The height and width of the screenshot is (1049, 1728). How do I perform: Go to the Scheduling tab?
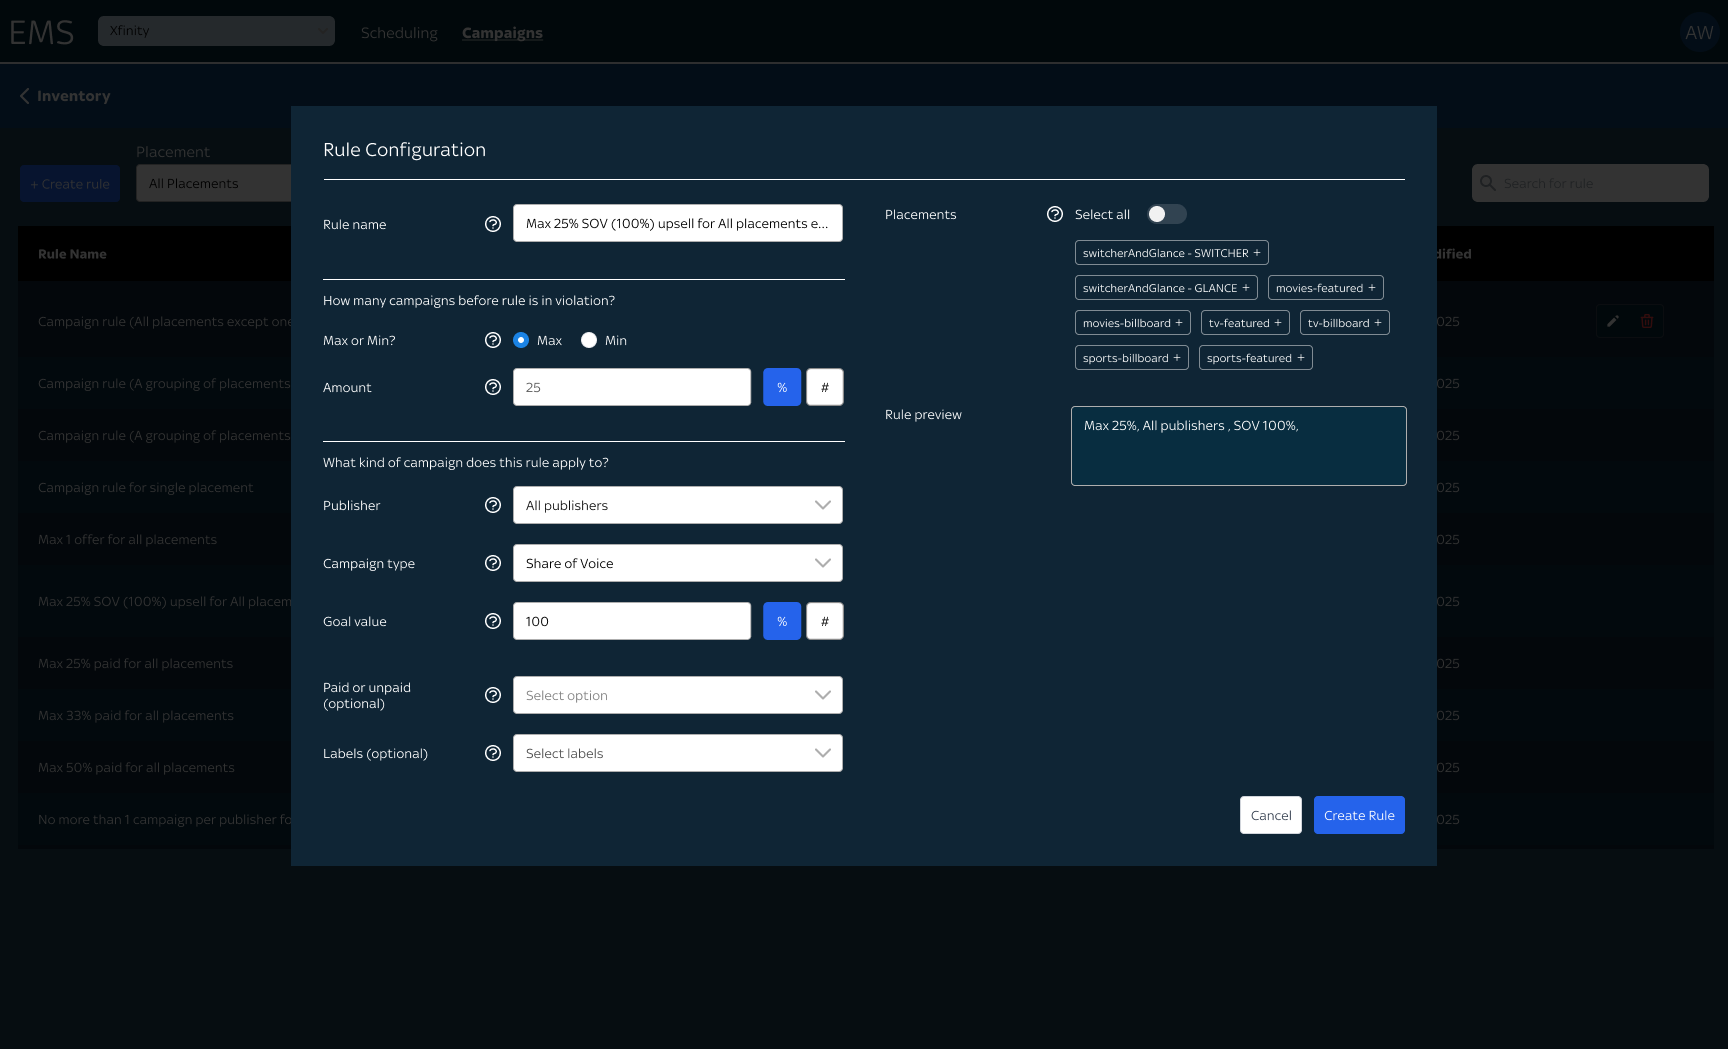[399, 33]
